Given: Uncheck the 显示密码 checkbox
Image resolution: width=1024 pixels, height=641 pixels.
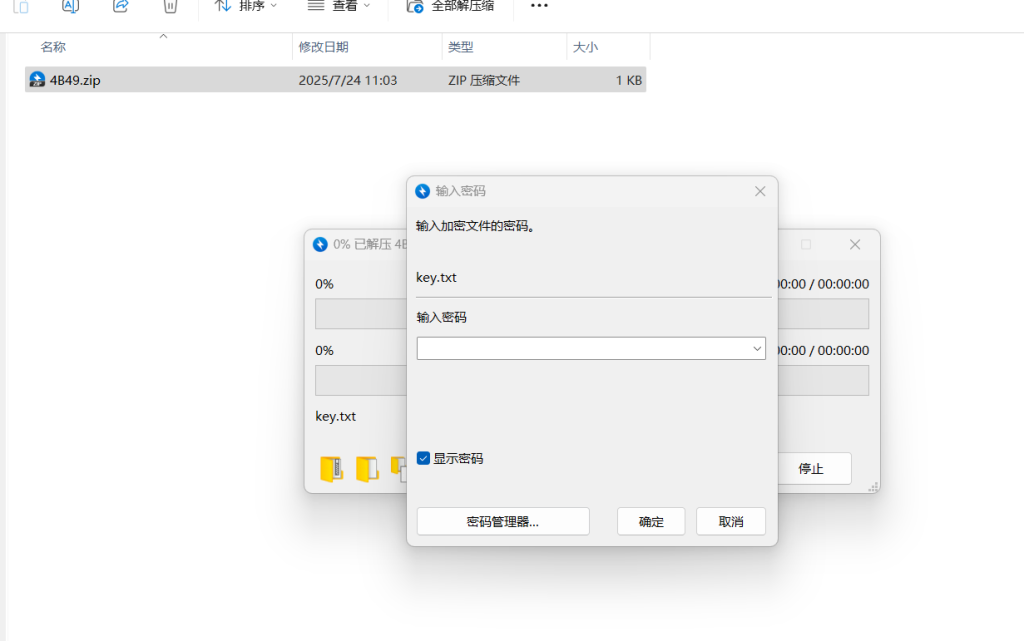Looking at the screenshot, I should click(423, 459).
